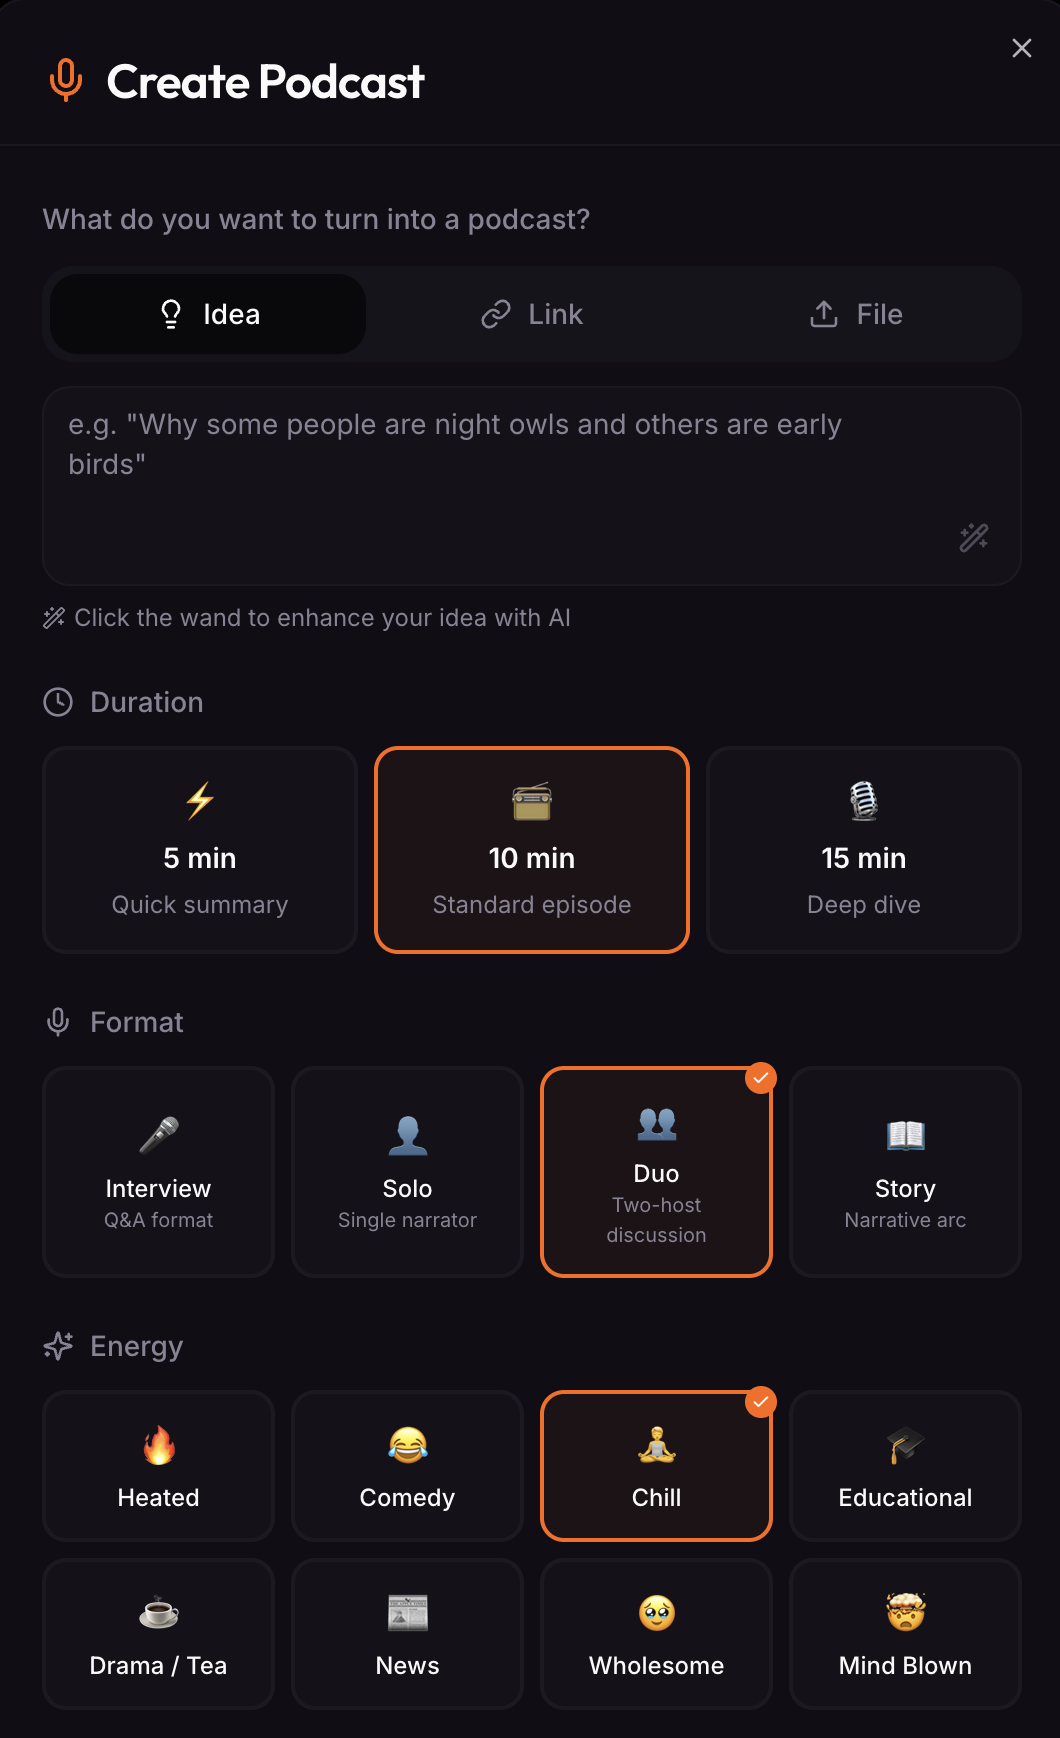Choose the Mind Blown energy option
Screen dimensions: 1060x1738
tap(904, 1634)
